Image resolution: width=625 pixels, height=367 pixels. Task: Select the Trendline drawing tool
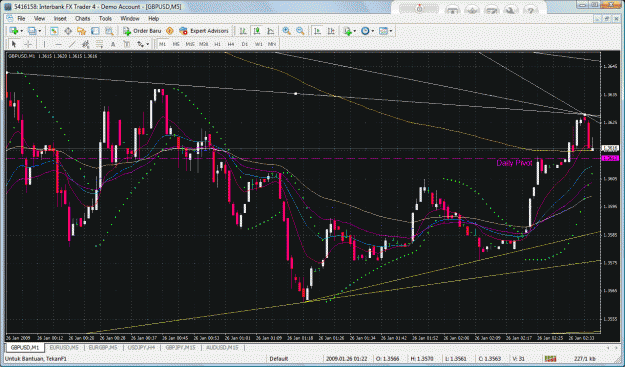click(x=72, y=44)
